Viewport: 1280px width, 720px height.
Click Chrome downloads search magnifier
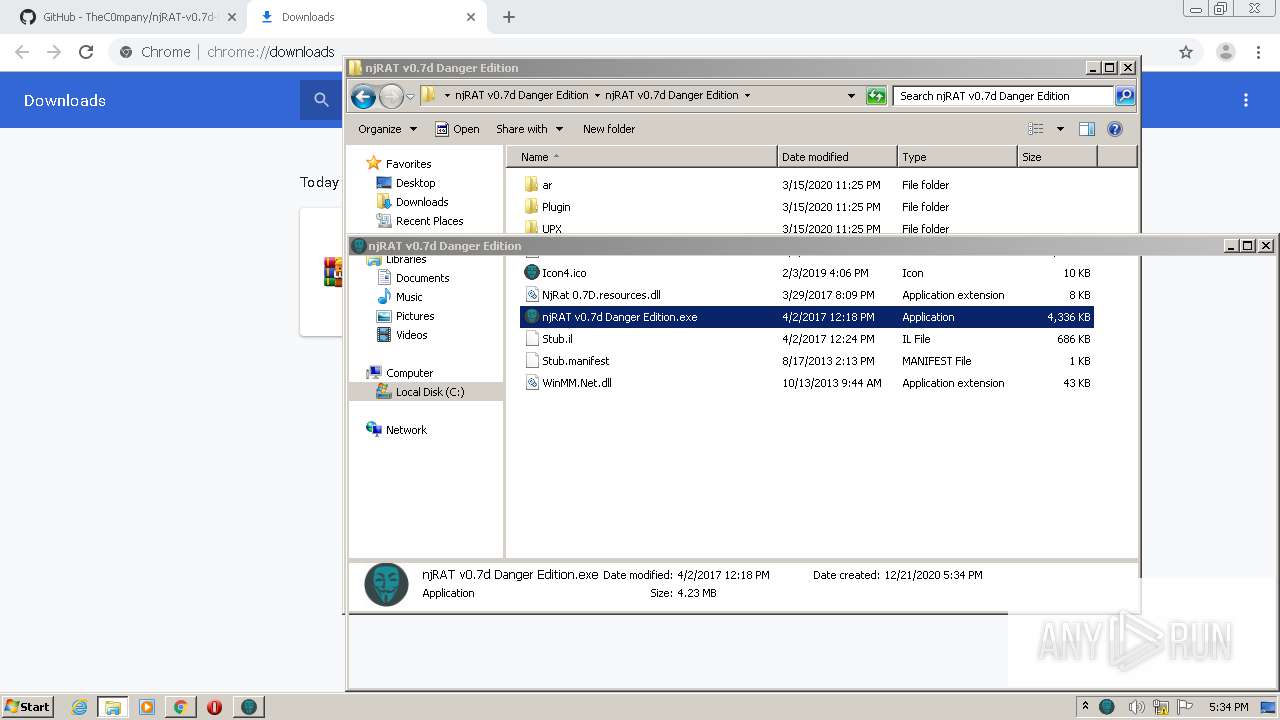coord(321,100)
